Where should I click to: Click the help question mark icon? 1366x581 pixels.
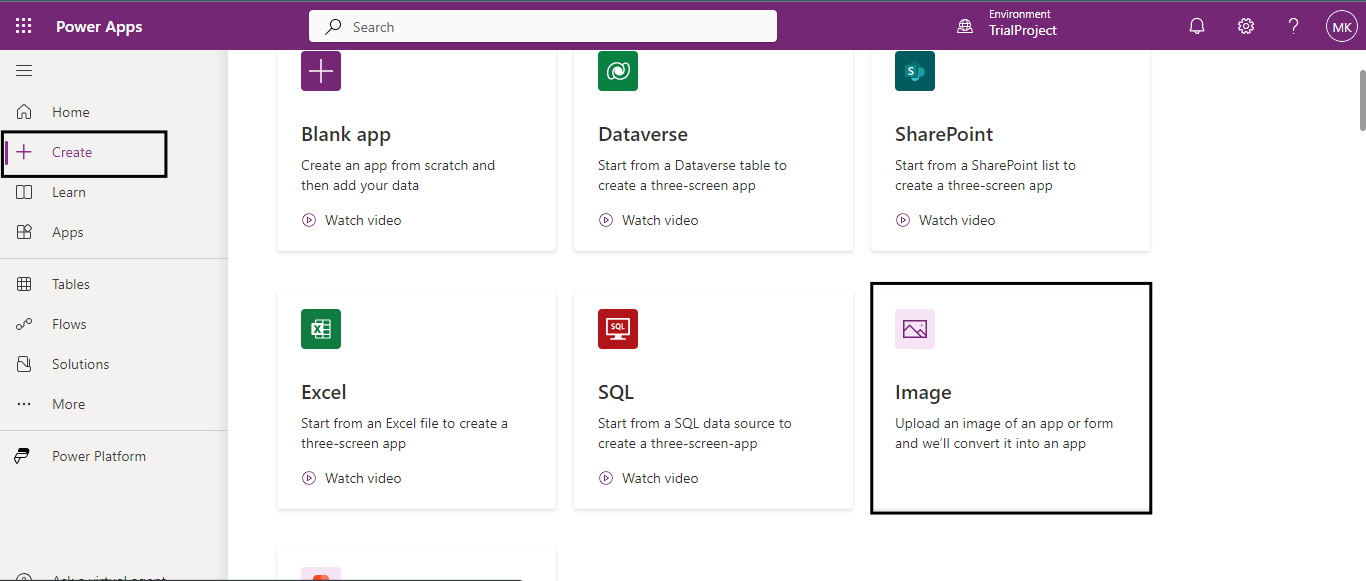point(1294,26)
